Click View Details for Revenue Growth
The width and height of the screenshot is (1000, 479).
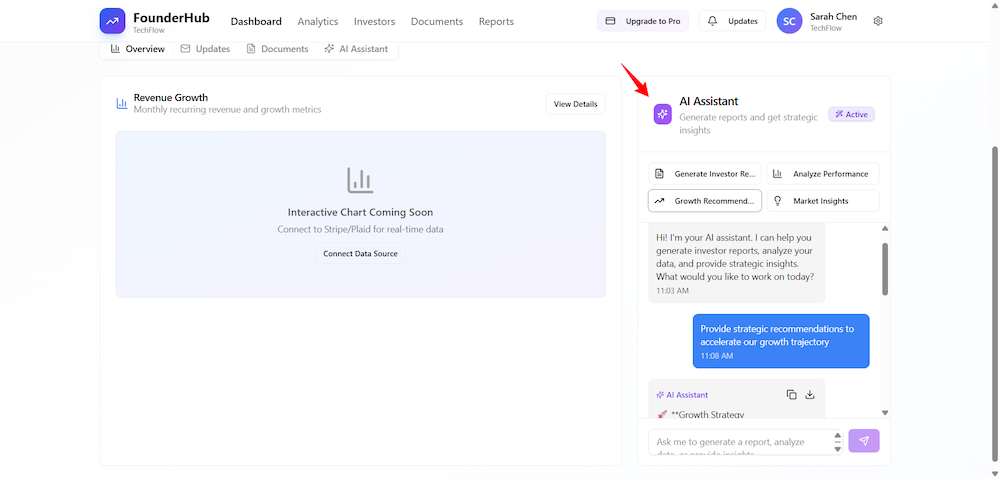tap(575, 104)
